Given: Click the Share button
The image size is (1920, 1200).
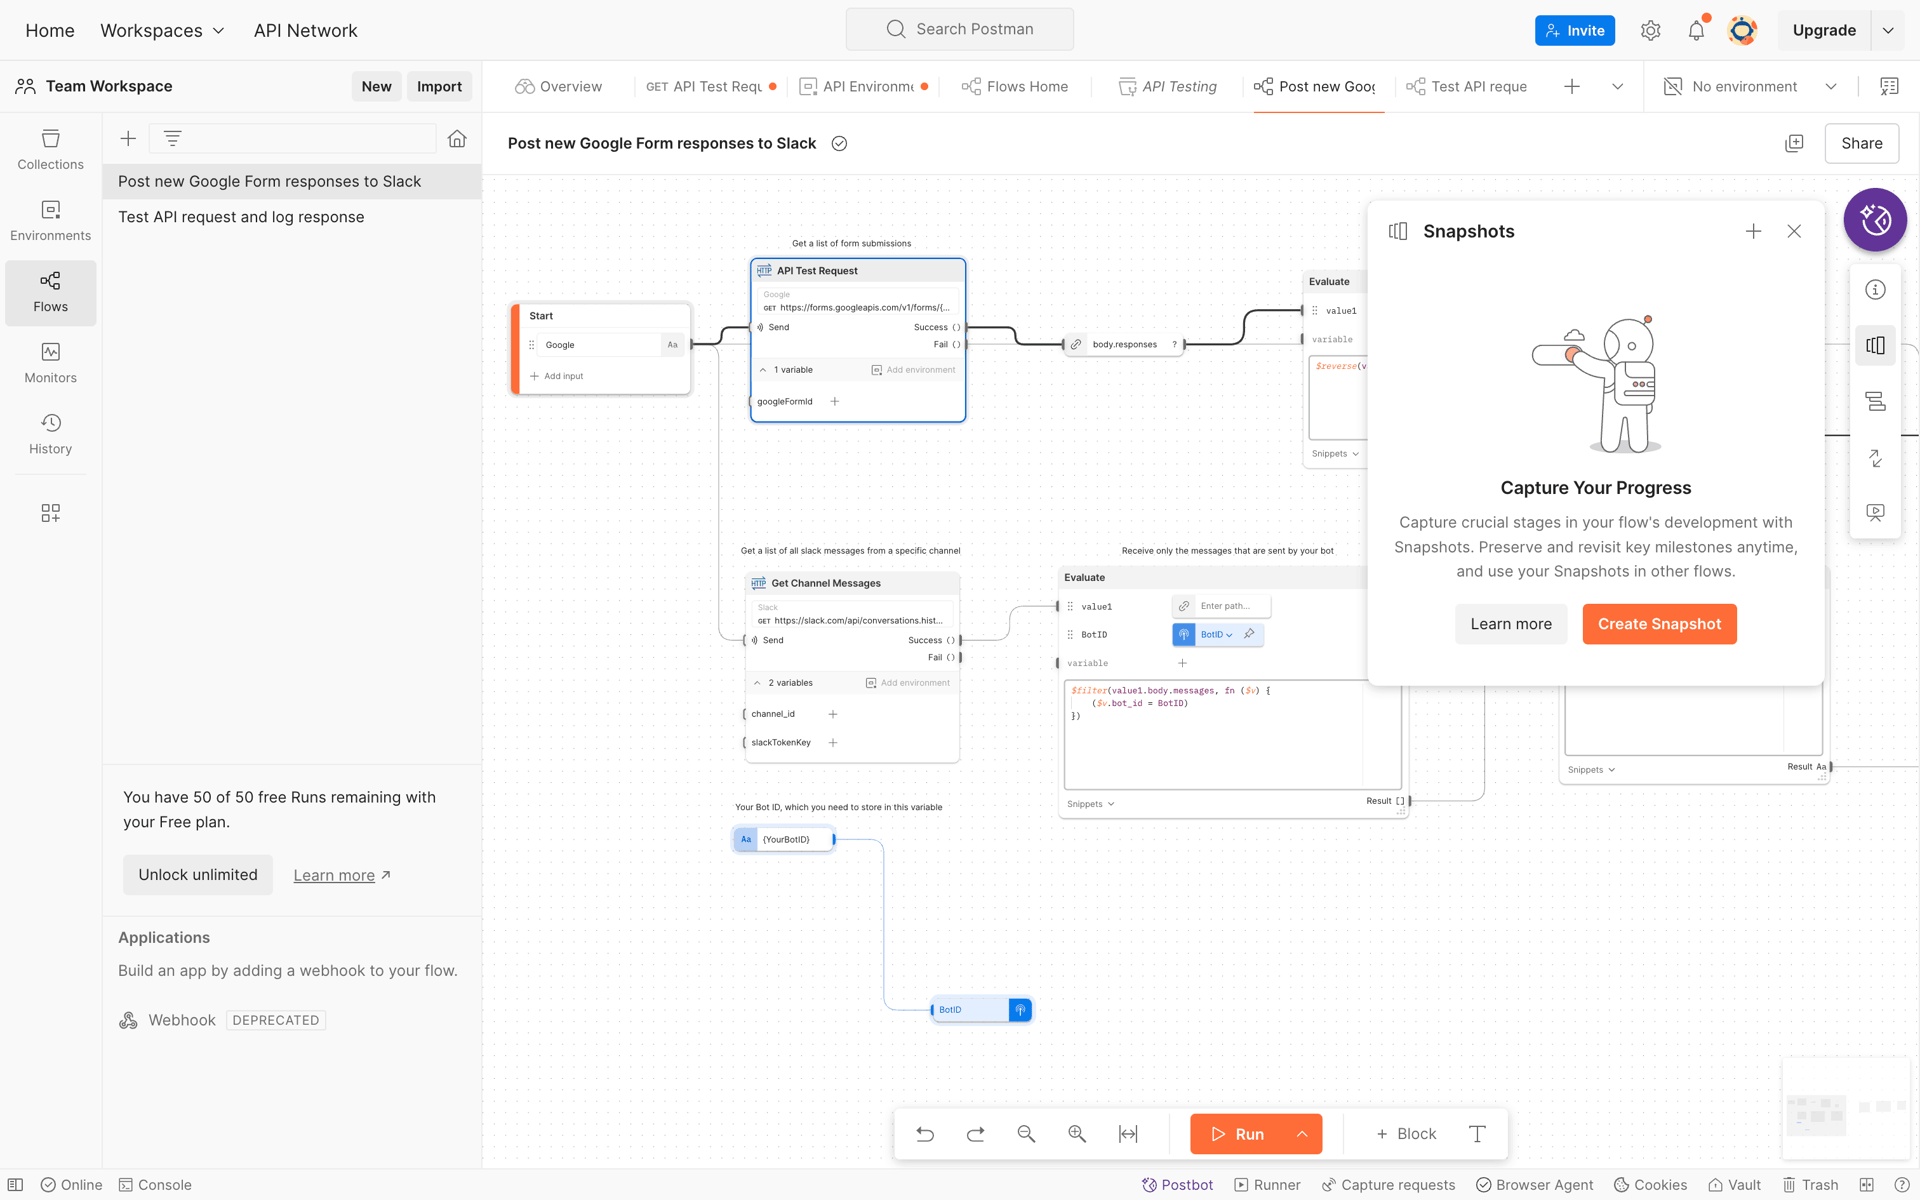Looking at the screenshot, I should (x=1861, y=143).
